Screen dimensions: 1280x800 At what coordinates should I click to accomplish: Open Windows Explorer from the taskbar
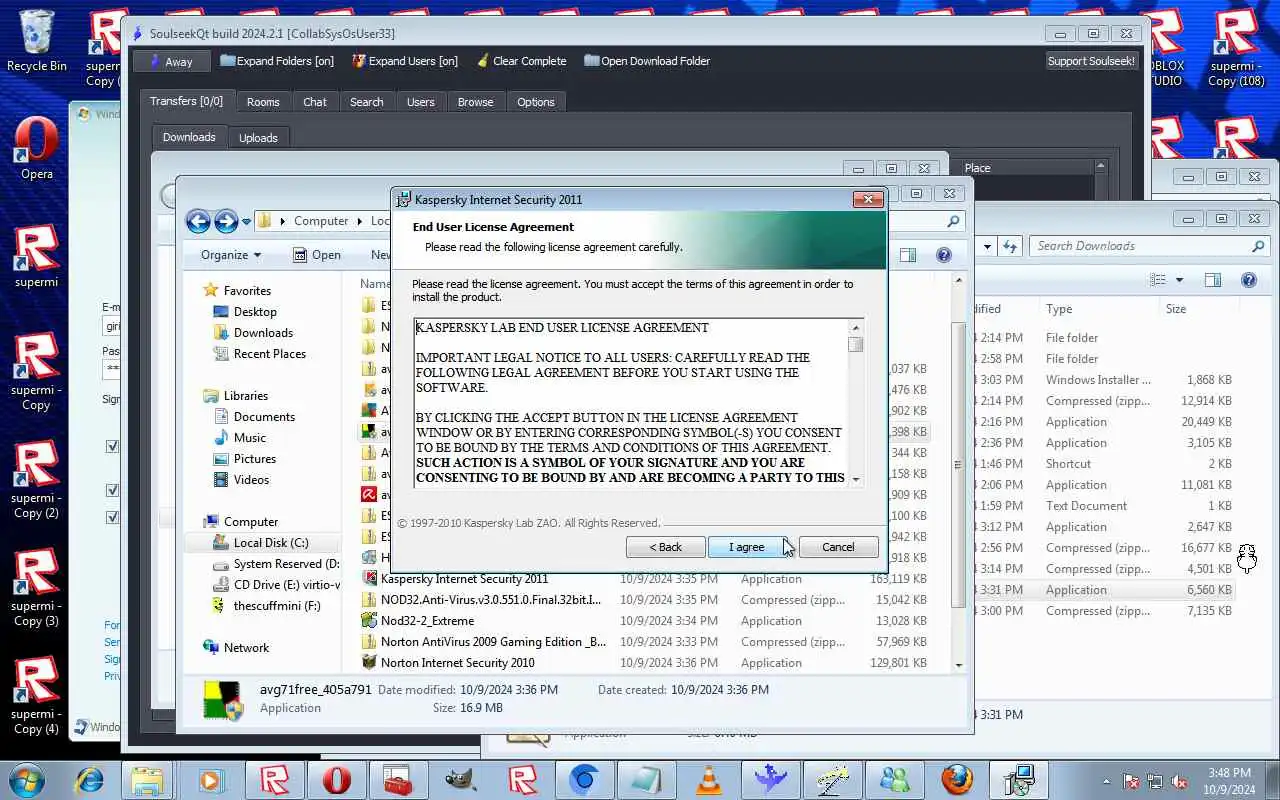[x=148, y=779]
